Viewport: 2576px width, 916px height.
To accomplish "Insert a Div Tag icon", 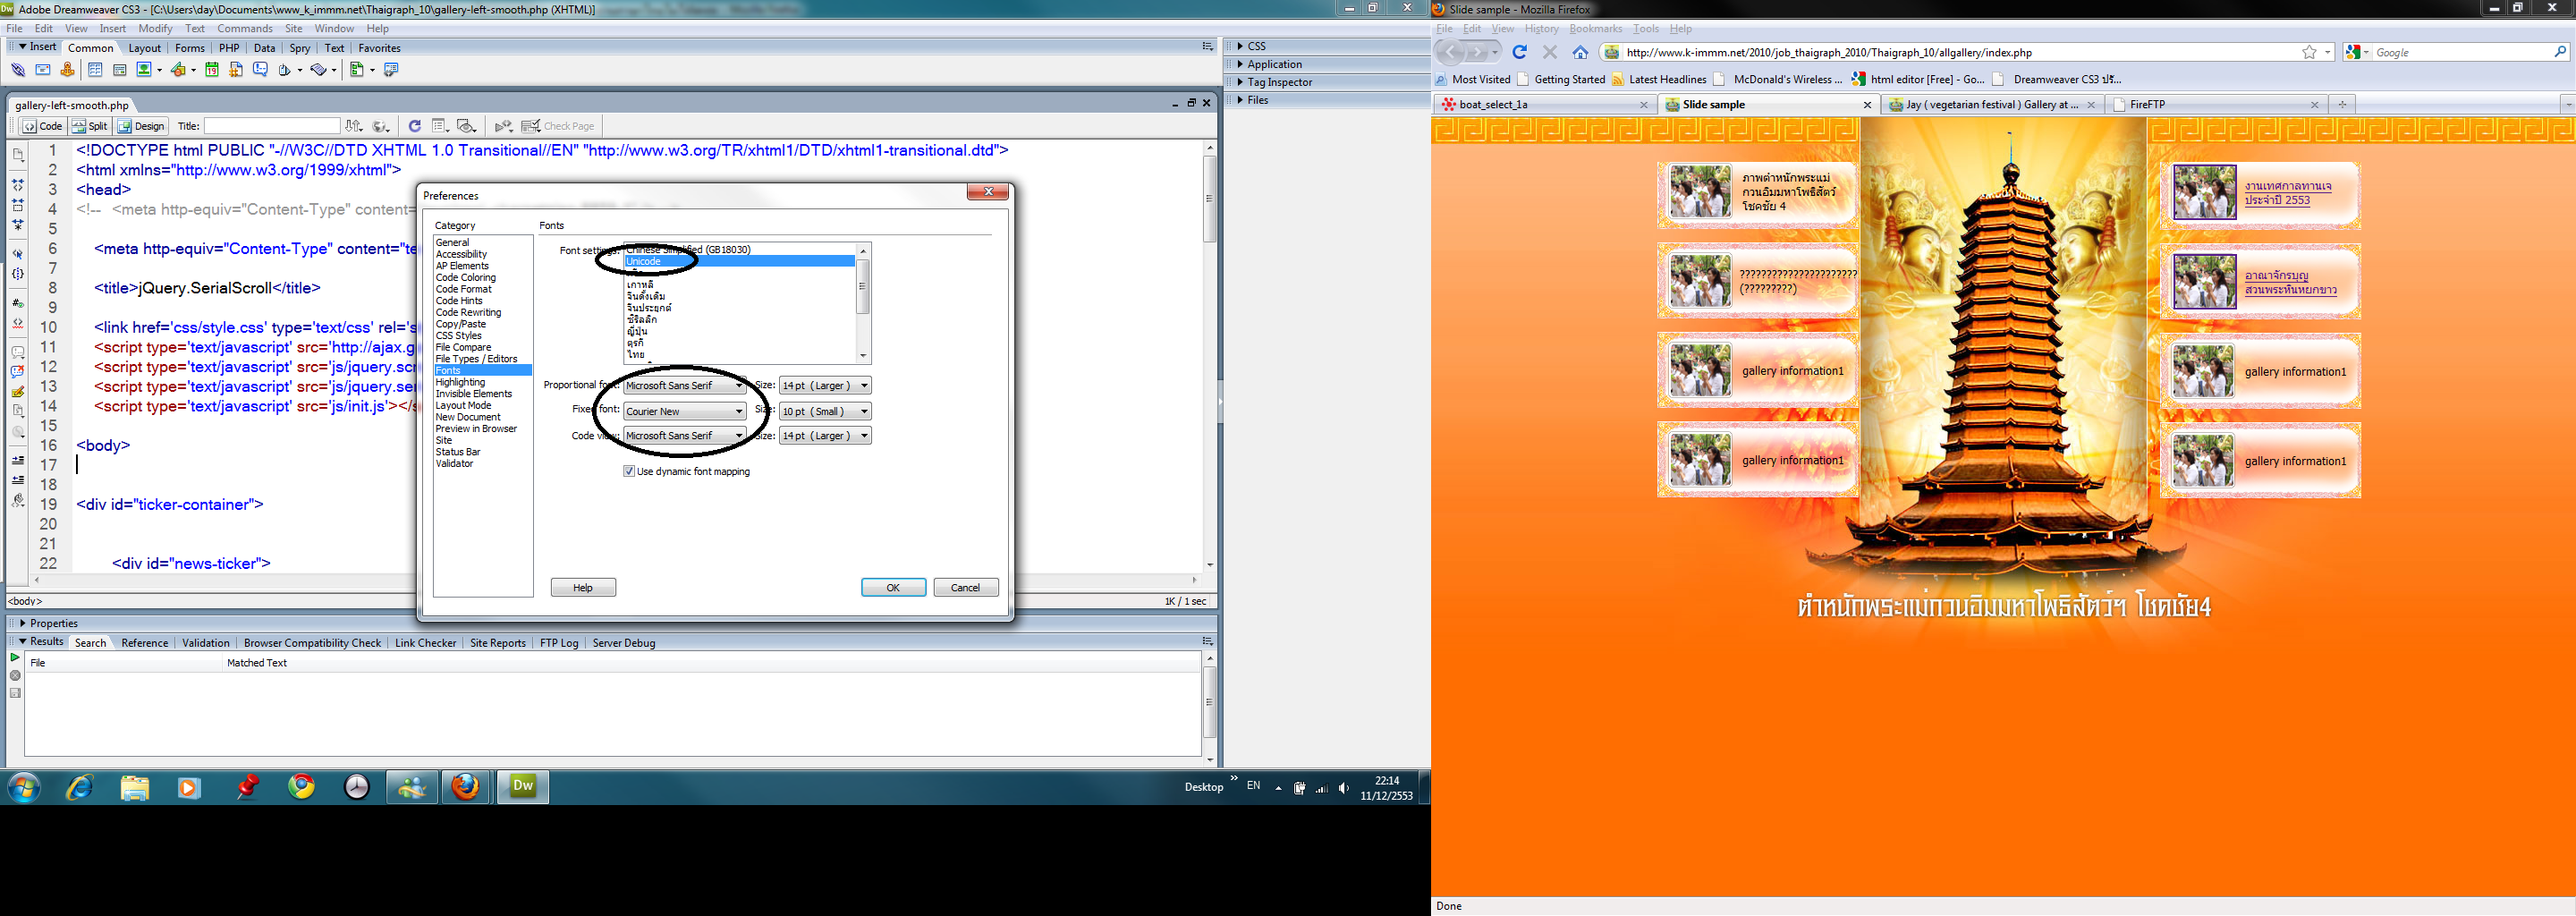I will coord(120,70).
